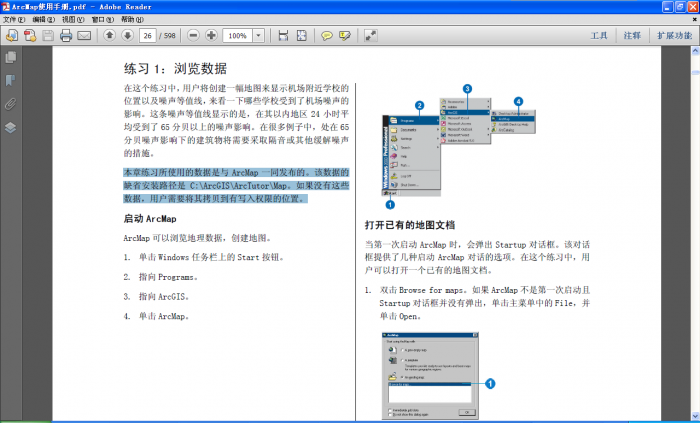Click the email envelope icon
700x423 pixels.
tap(84, 36)
